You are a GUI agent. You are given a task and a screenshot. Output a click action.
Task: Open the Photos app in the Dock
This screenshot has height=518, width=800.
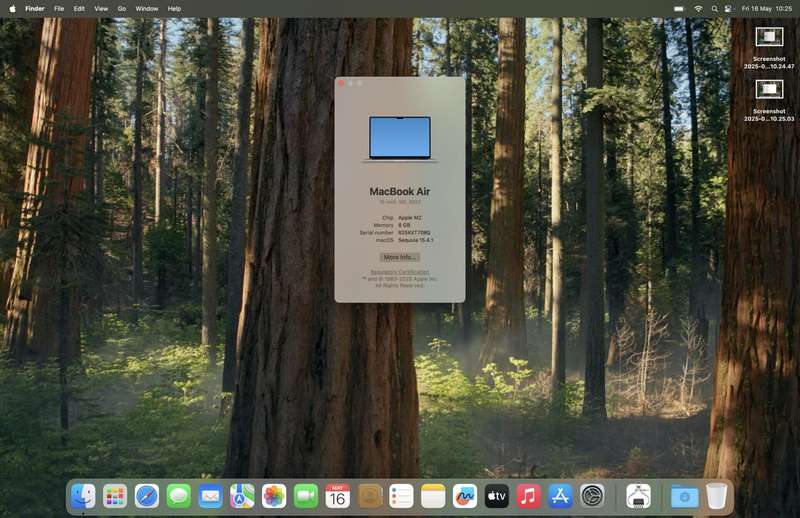point(274,496)
